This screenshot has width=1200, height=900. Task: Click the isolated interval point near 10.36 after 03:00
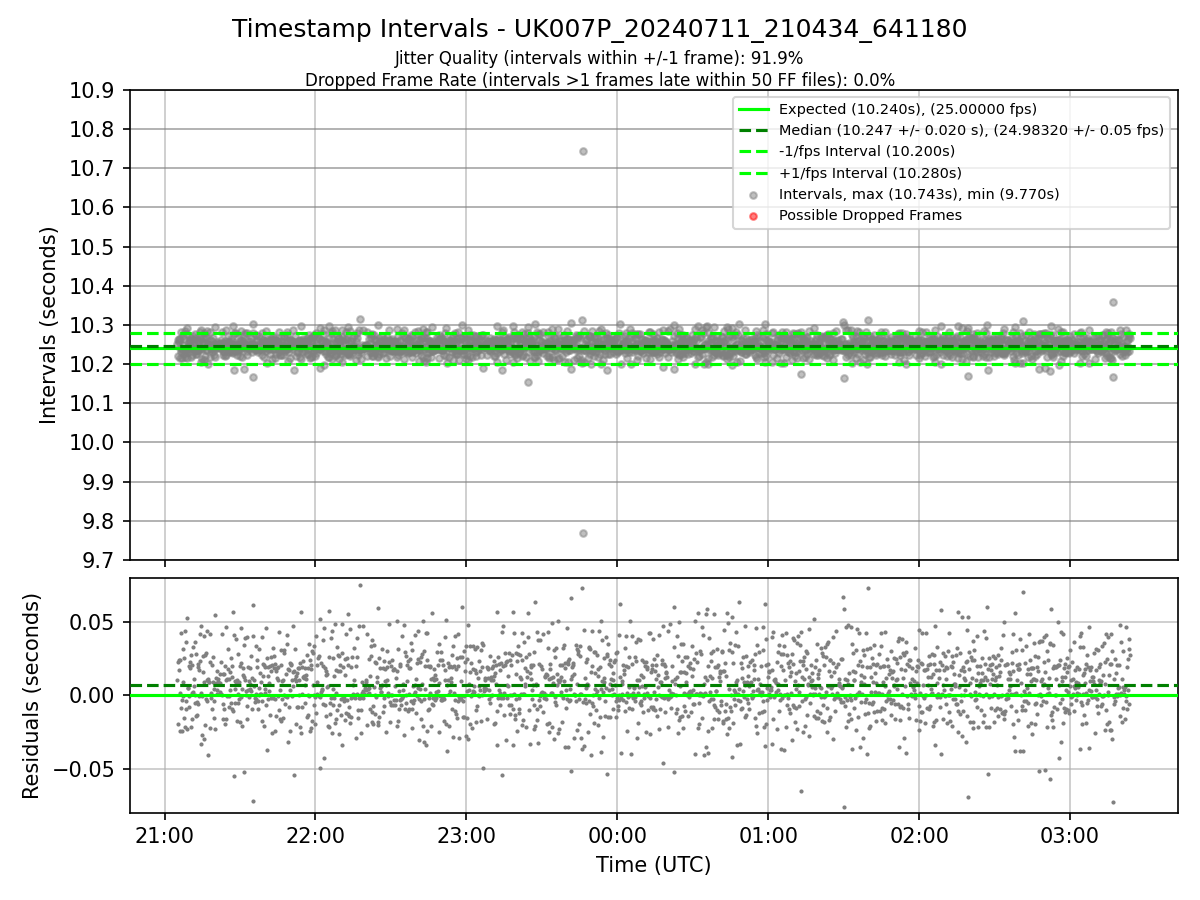click(1113, 302)
